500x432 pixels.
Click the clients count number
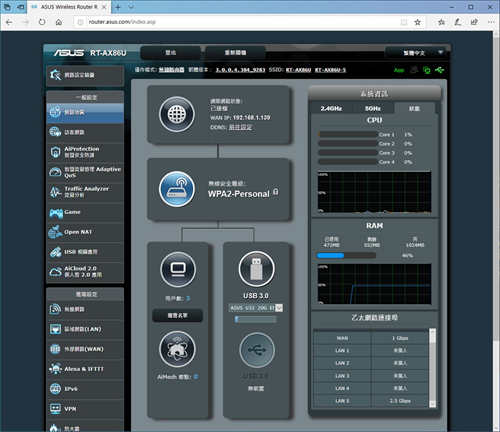click(x=188, y=298)
